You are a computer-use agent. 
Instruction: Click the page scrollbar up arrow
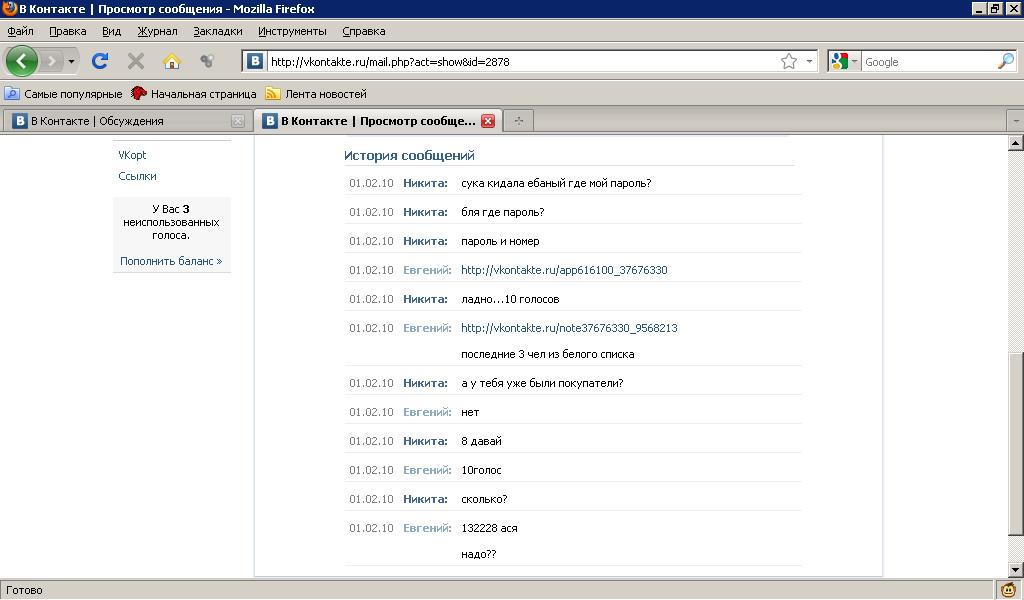click(1016, 142)
